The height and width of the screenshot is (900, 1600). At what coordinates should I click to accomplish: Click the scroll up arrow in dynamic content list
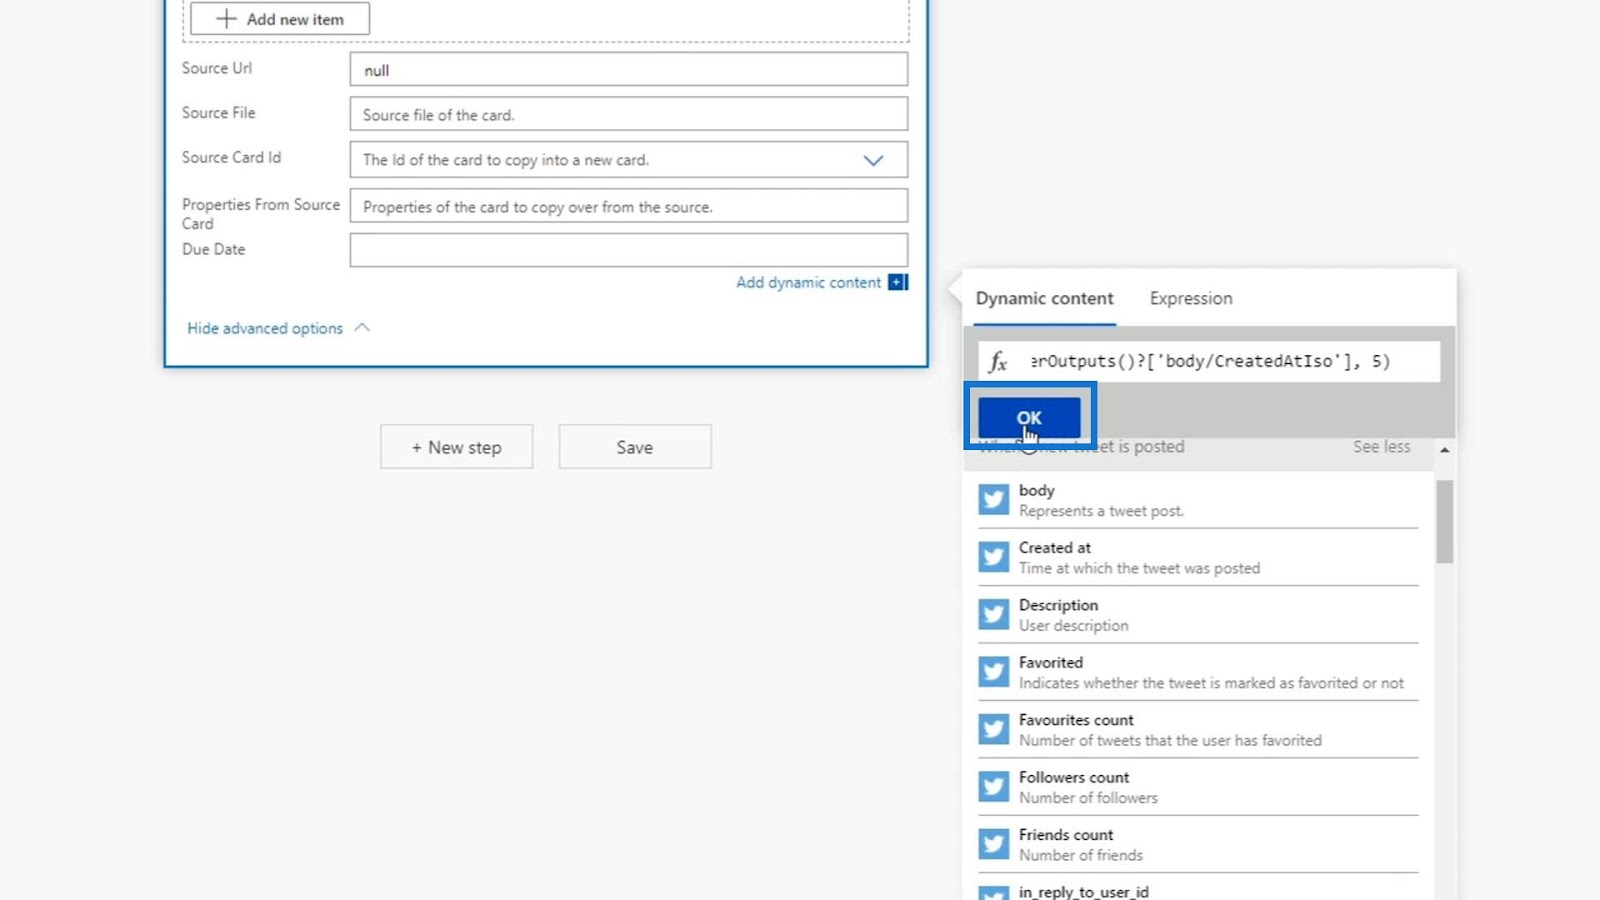1444,450
